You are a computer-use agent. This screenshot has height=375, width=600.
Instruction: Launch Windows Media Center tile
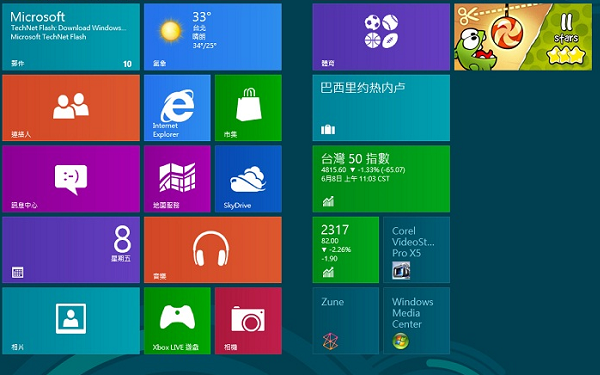(417, 321)
